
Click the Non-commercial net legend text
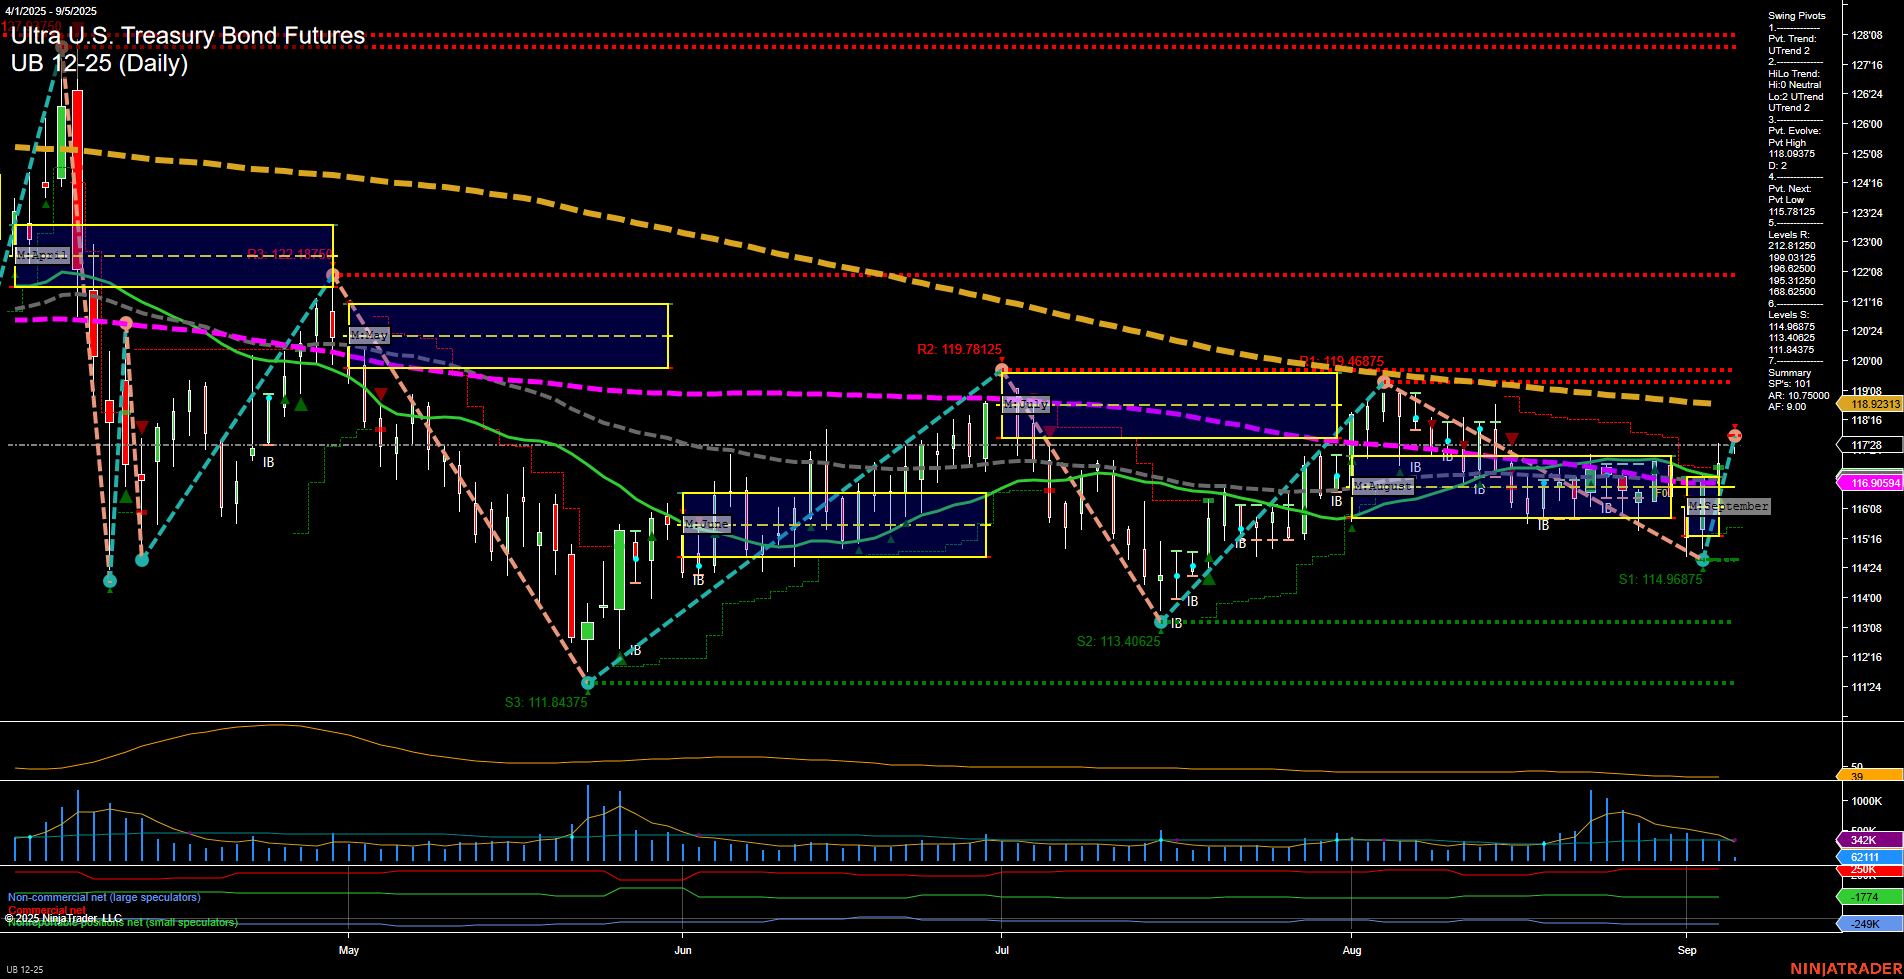(103, 897)
